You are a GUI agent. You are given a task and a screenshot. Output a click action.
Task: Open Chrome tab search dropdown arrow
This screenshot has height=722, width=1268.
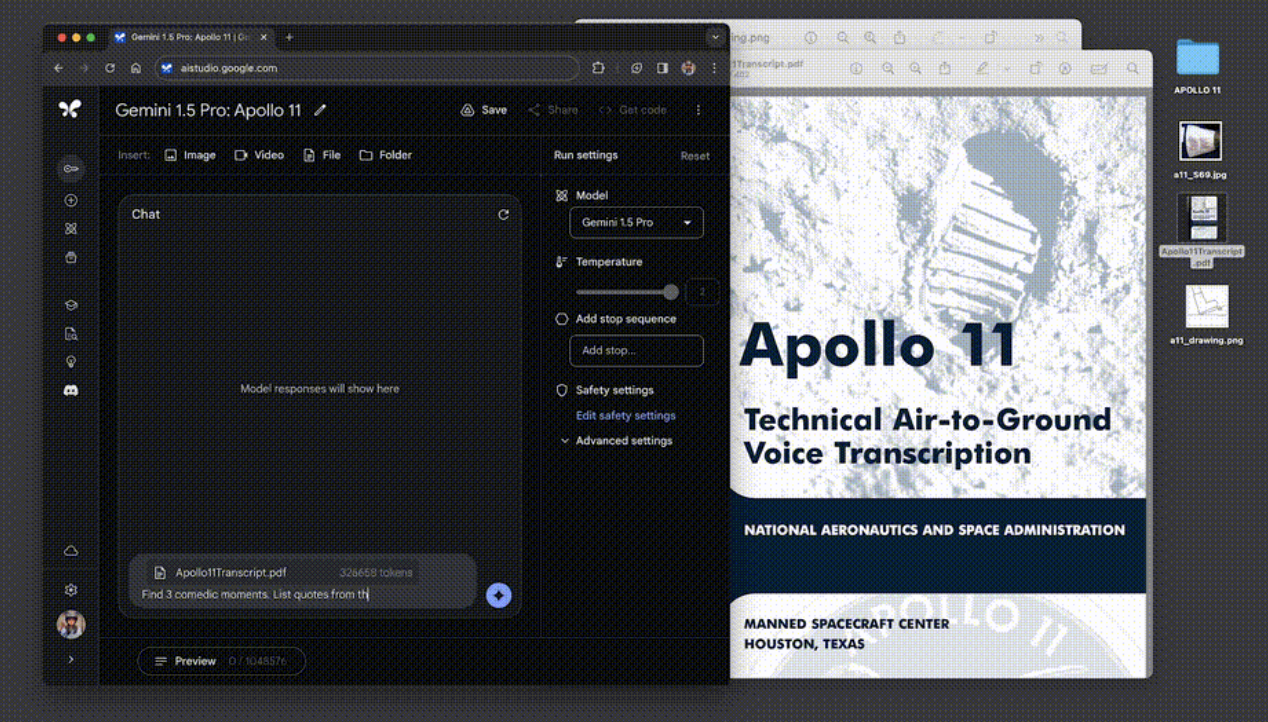click(x=715, y=37)
